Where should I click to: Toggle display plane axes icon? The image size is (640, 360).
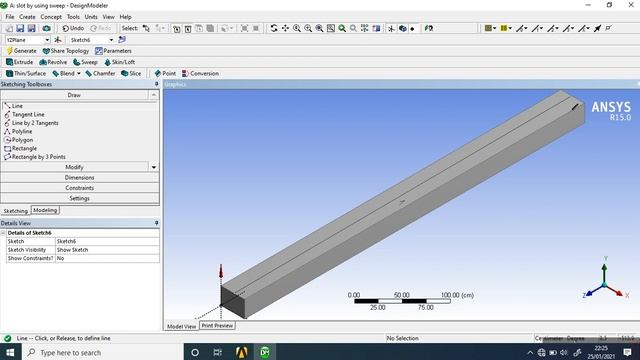(x=391, y=28)
